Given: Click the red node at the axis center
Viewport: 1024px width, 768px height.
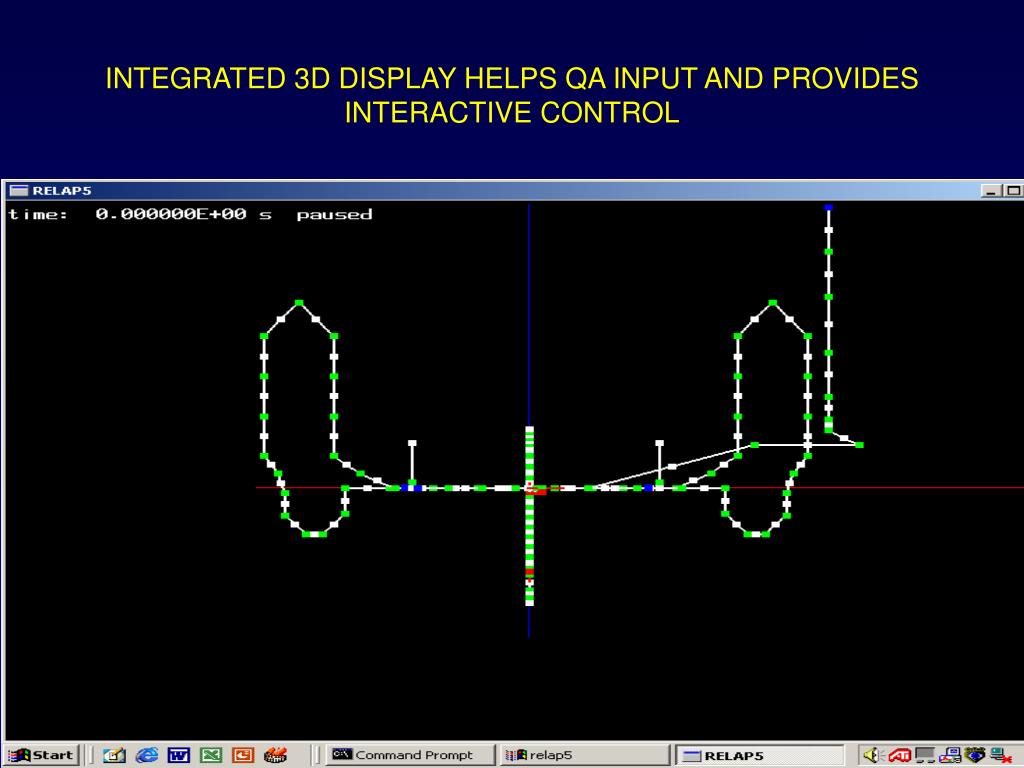Looking at the screenshot, I should coord(538,490).
